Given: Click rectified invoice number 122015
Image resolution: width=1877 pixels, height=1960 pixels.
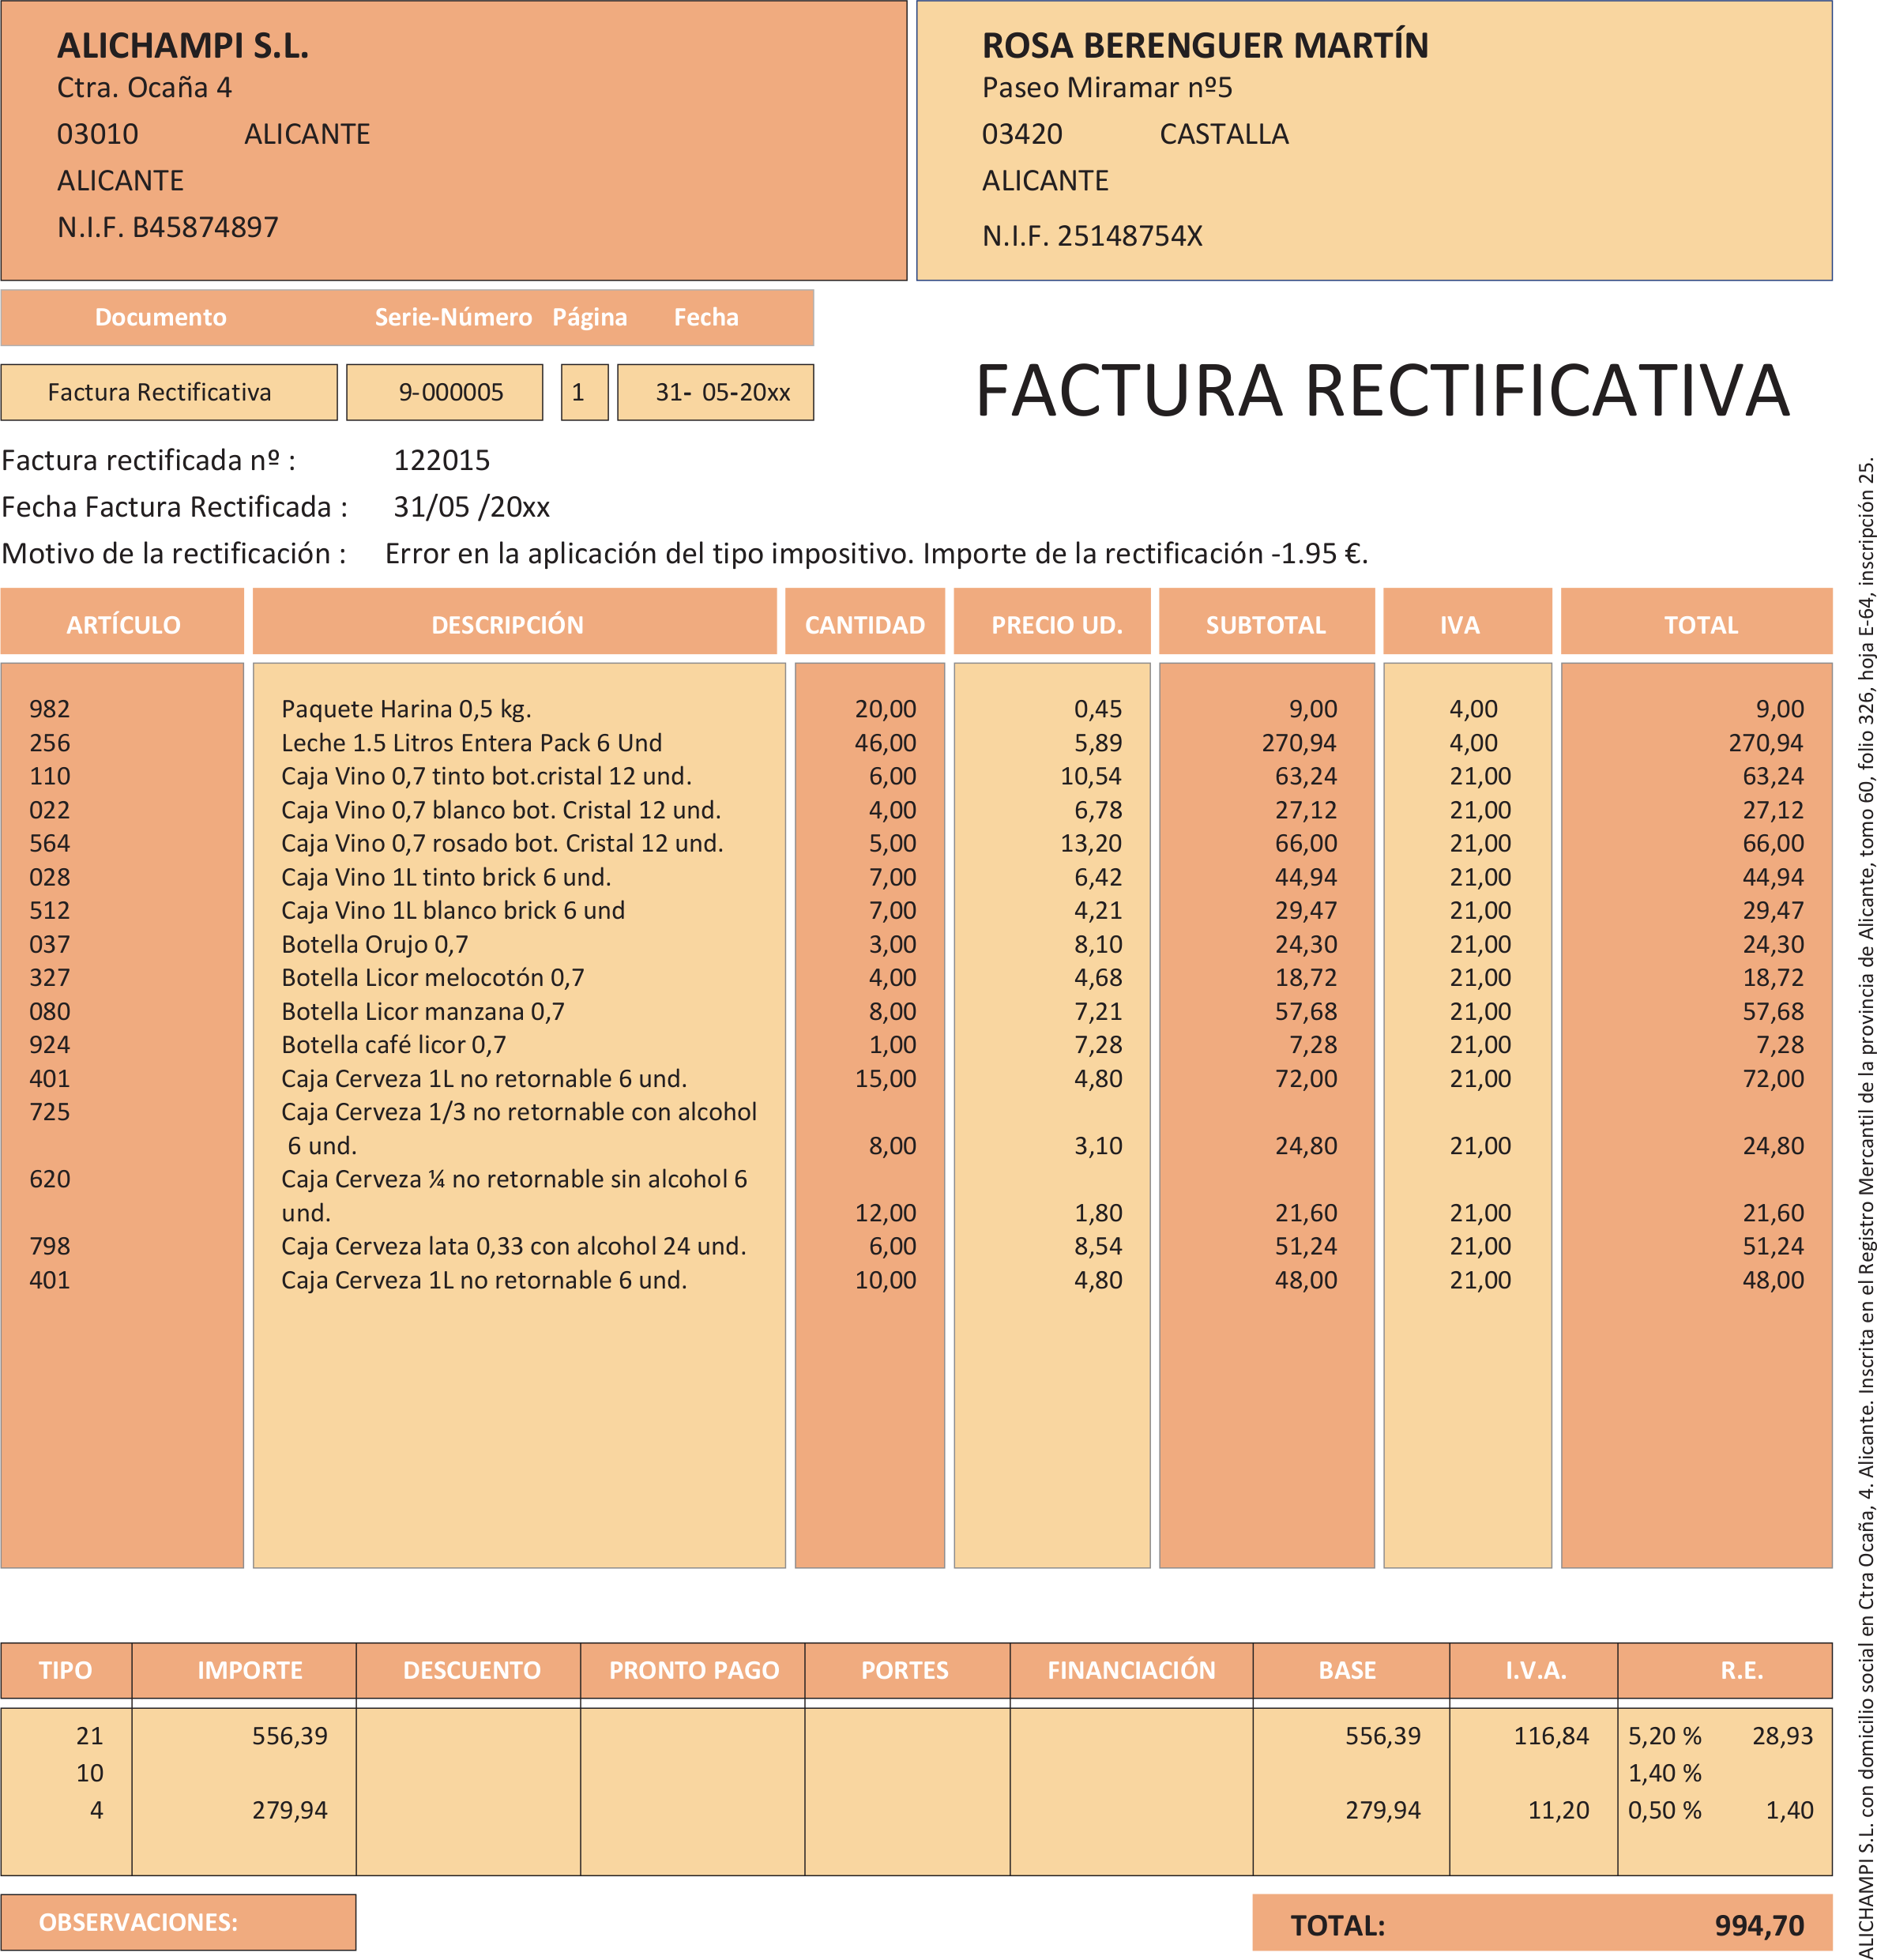Looking at the screenshot, I should (441, 460).
